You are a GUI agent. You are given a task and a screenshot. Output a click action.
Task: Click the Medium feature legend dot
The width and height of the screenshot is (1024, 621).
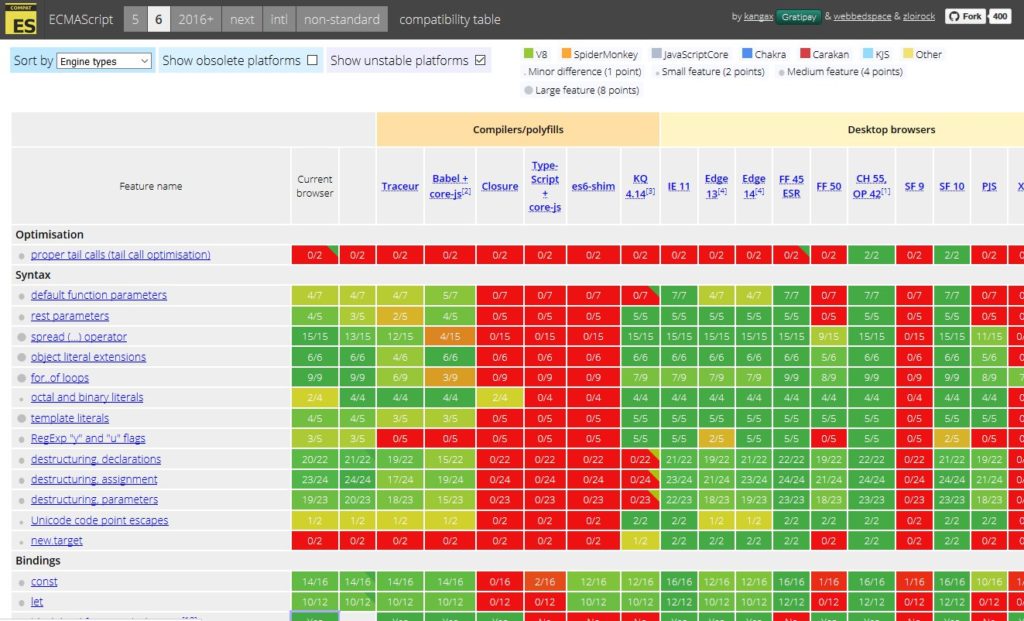pyautogui.click(x=782, y=72)
